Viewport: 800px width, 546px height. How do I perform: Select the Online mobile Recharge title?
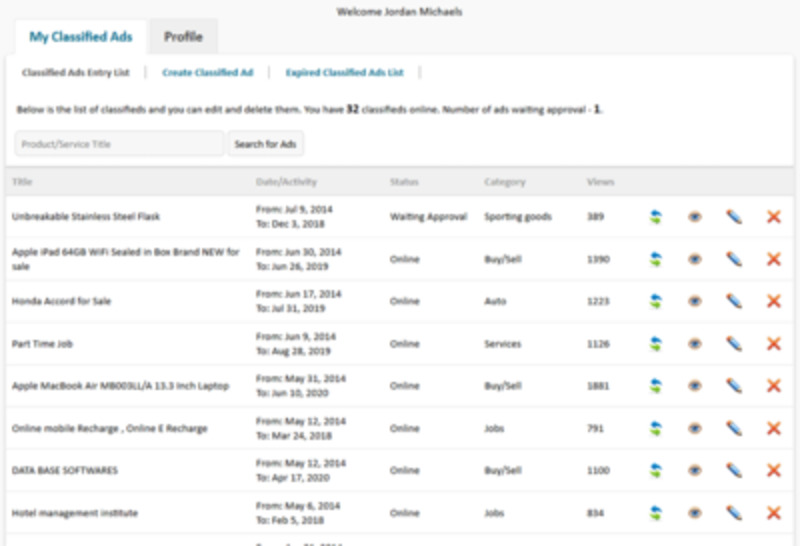[110, 428]
